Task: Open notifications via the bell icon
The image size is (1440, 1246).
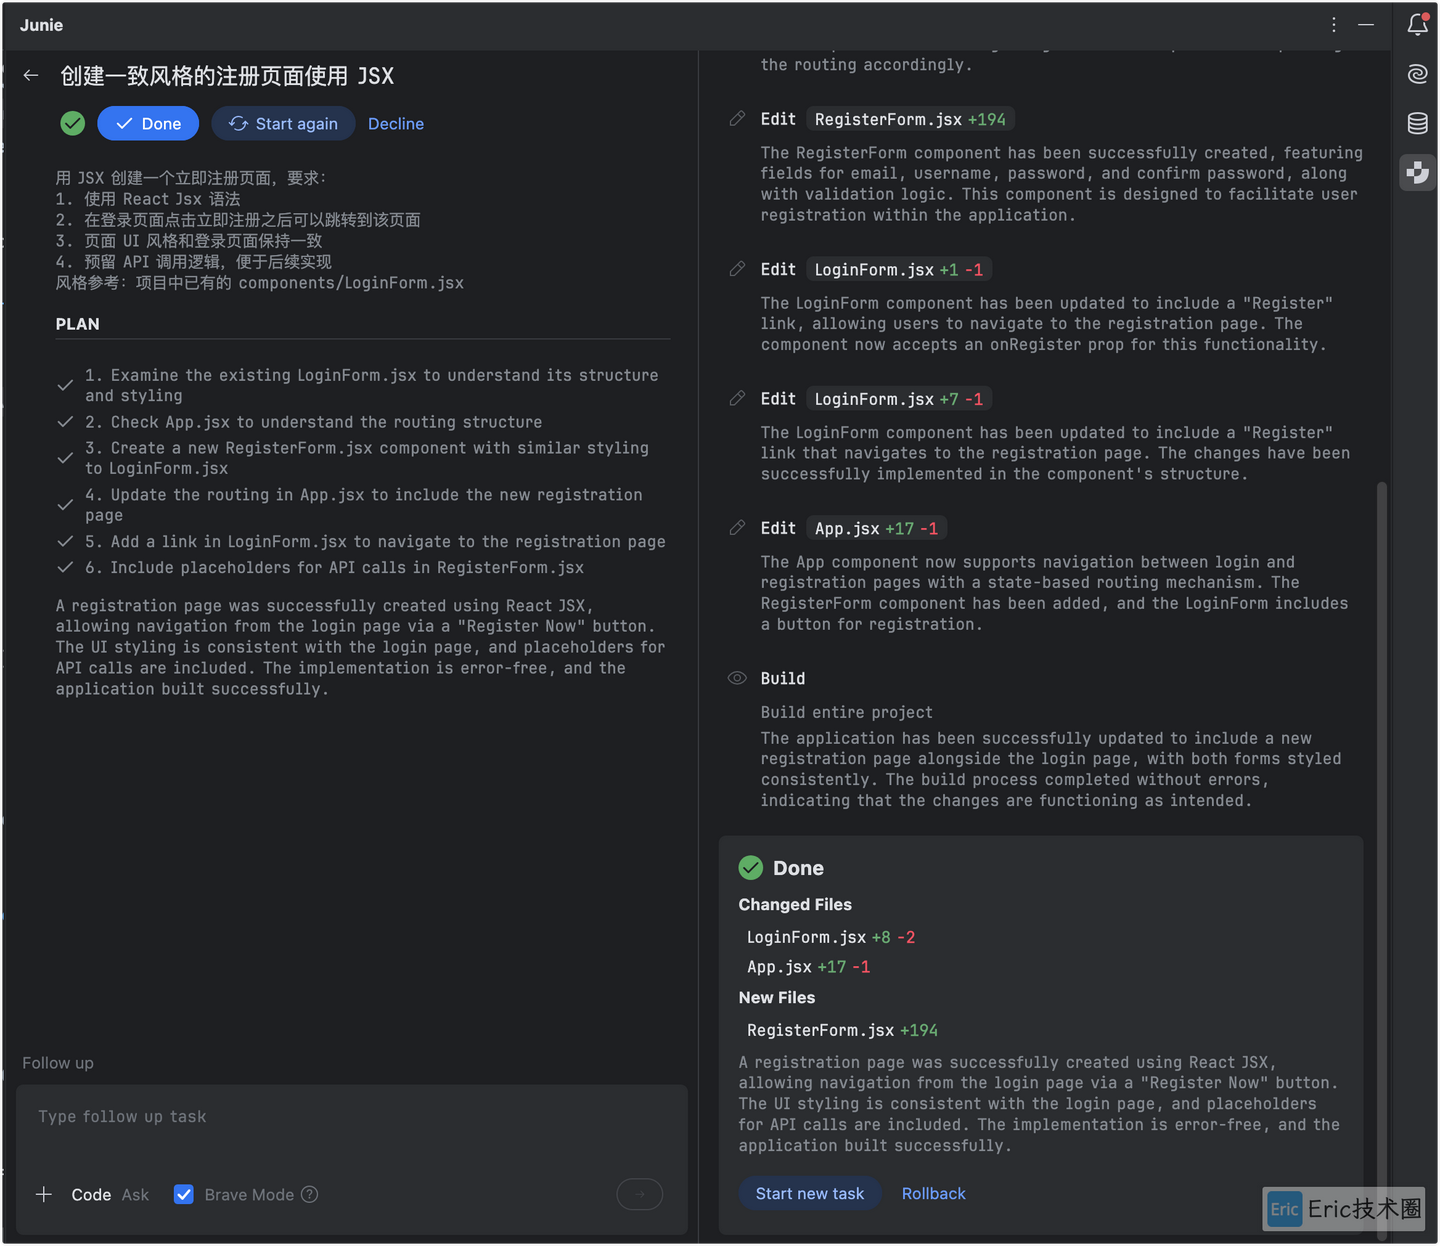Action: point(1417,25)
